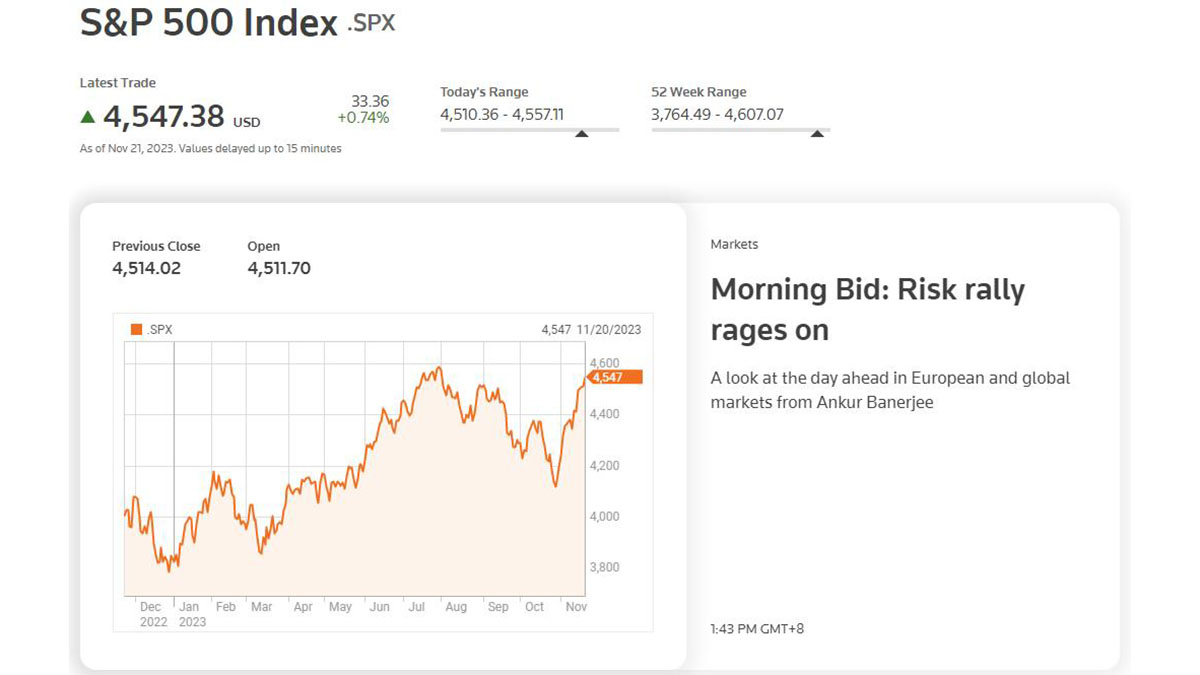The width and height of the screenshot is (1200, 675).
Task: Click the 1:43 PM GMT+8 timestamp
Action: point(757,628)
